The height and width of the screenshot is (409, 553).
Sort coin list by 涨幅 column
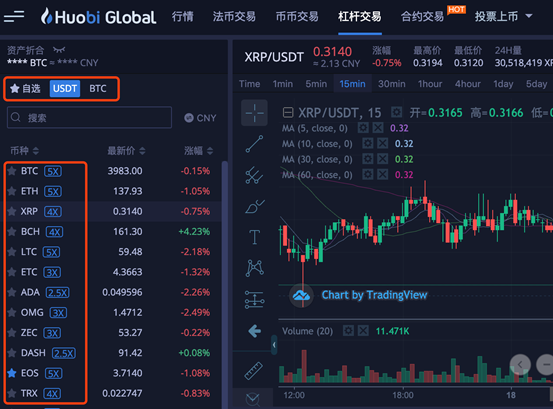click(199, 151)
